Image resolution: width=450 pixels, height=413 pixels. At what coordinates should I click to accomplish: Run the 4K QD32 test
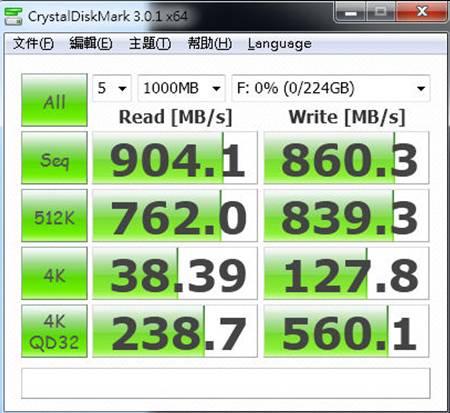click(x=54, y=331)
